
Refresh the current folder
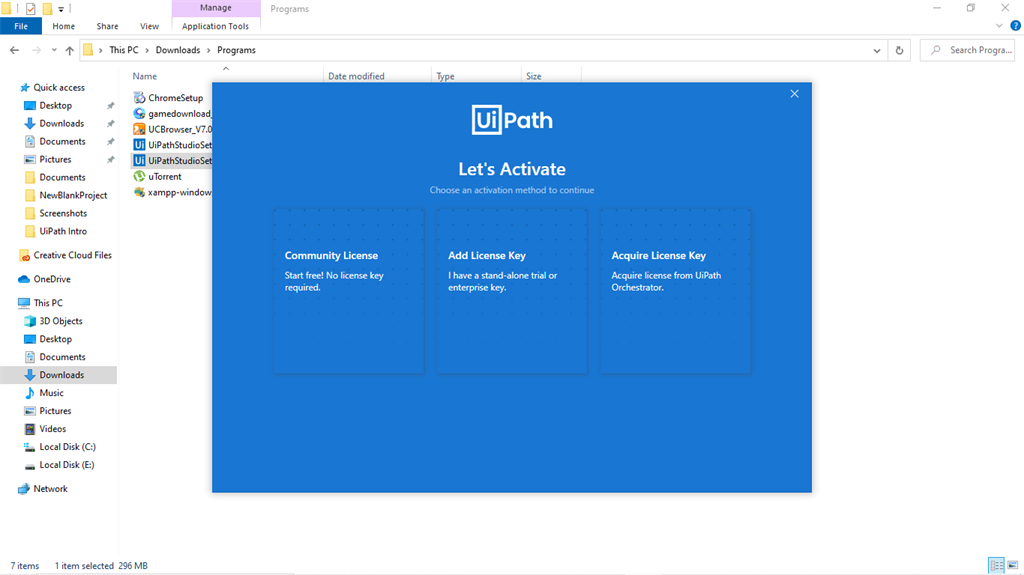pos(899,50)
